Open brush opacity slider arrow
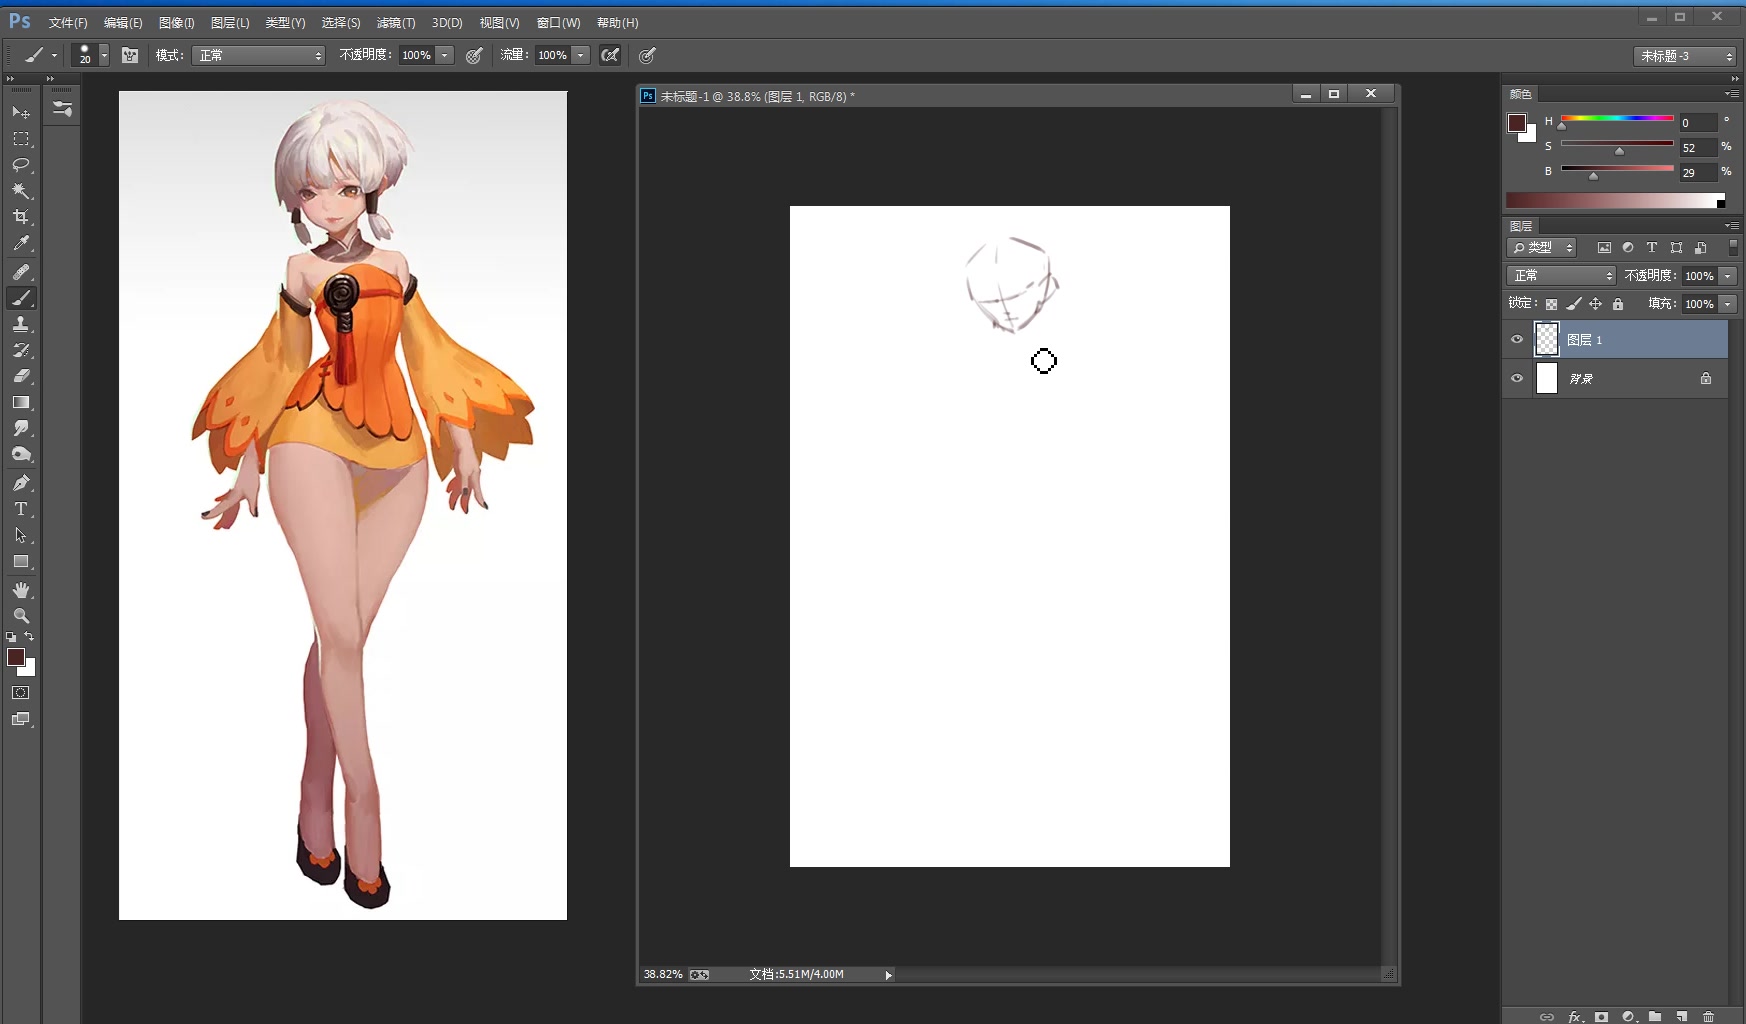This screenshot has width=1746, height=1024. 445,55
